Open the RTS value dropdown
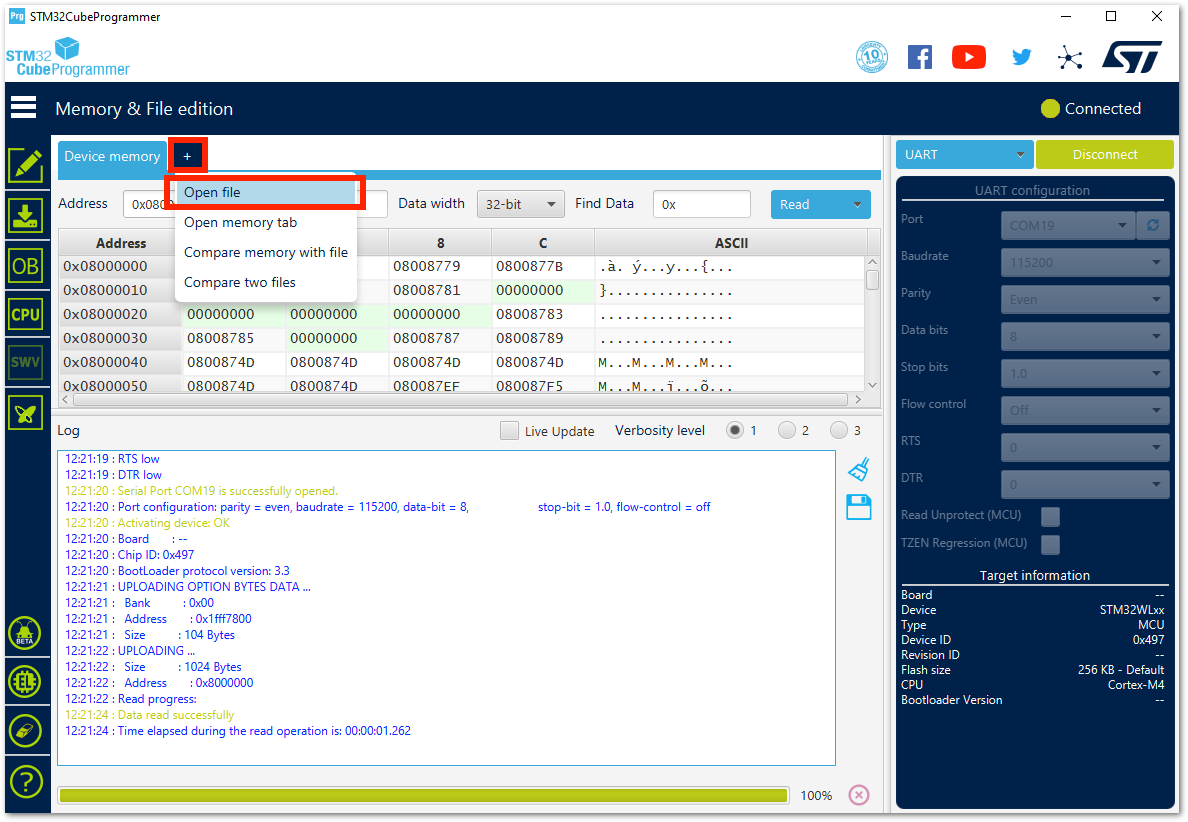Viewport: 1188px width, 822px height. [x=1084, y=447]
